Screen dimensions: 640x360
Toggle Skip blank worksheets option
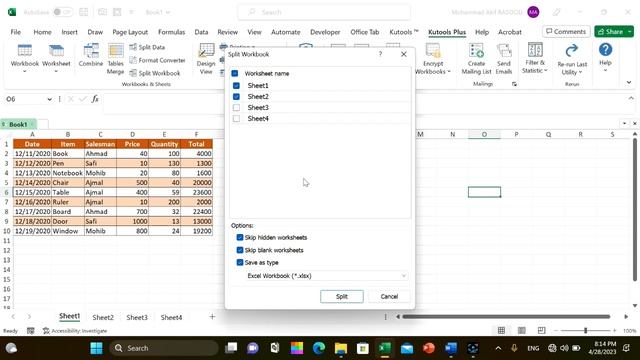coord(240,250)
